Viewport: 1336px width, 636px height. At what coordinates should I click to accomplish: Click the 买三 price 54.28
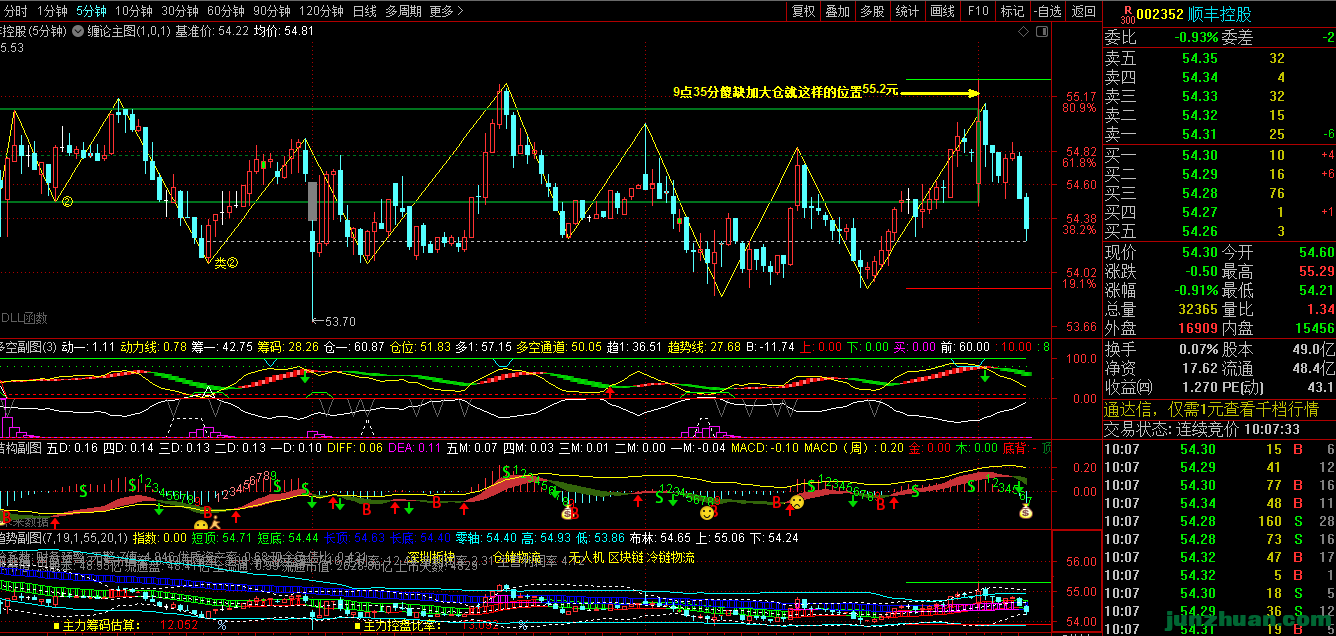tap(1200, 193)
